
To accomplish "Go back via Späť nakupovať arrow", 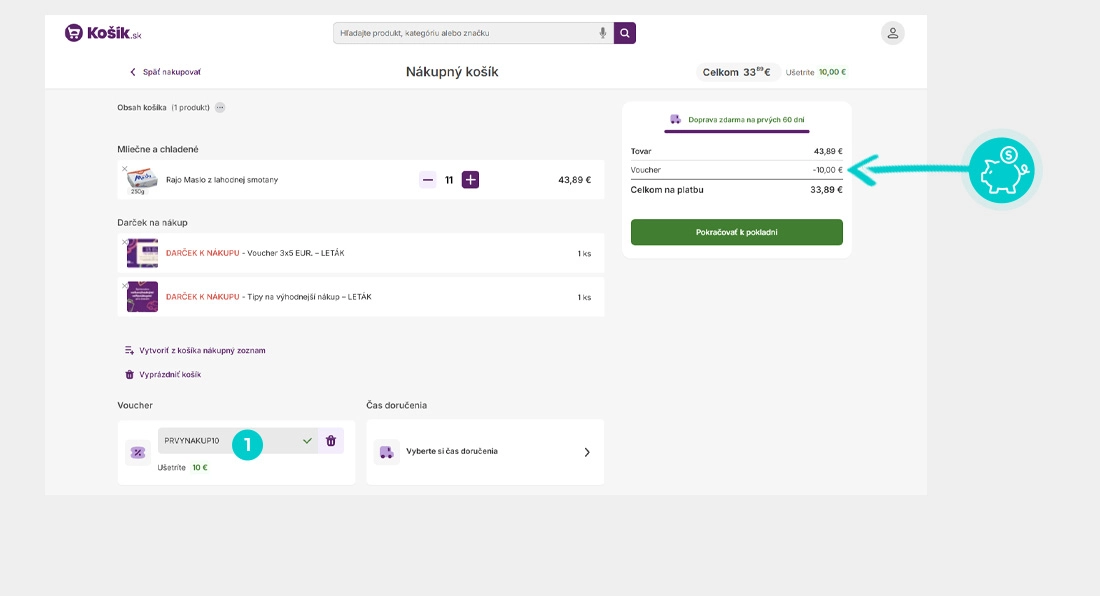I will [166, 72].
